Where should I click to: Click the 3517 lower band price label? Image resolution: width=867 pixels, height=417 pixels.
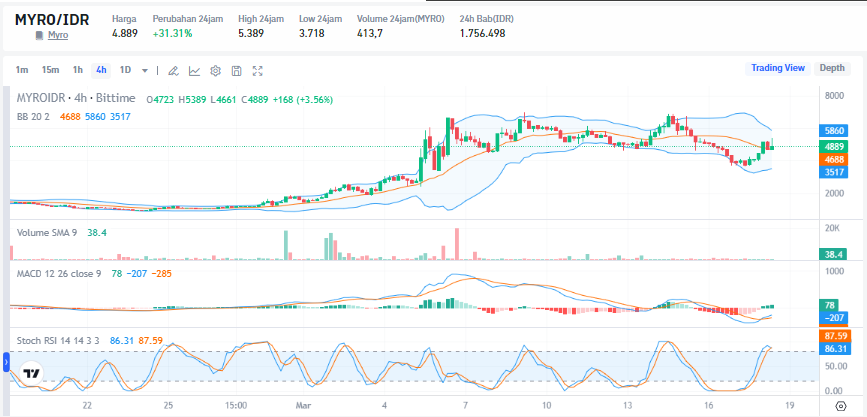[x=834, y=172]
